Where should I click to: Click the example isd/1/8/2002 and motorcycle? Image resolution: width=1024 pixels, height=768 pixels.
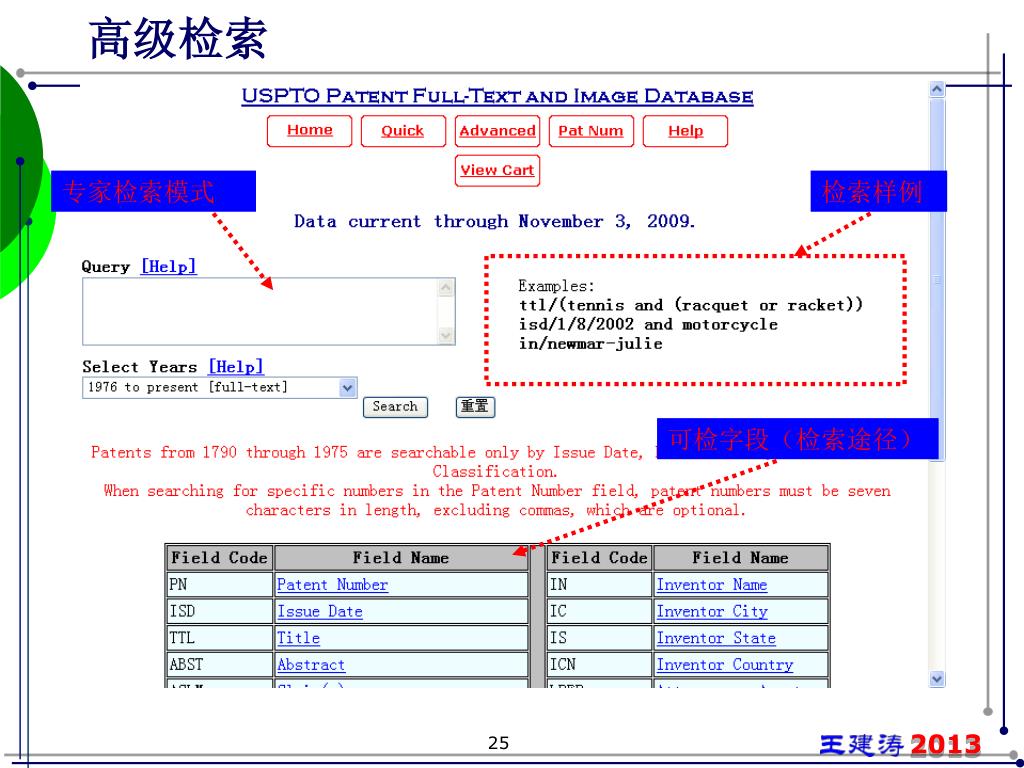[x=648, y=325]
